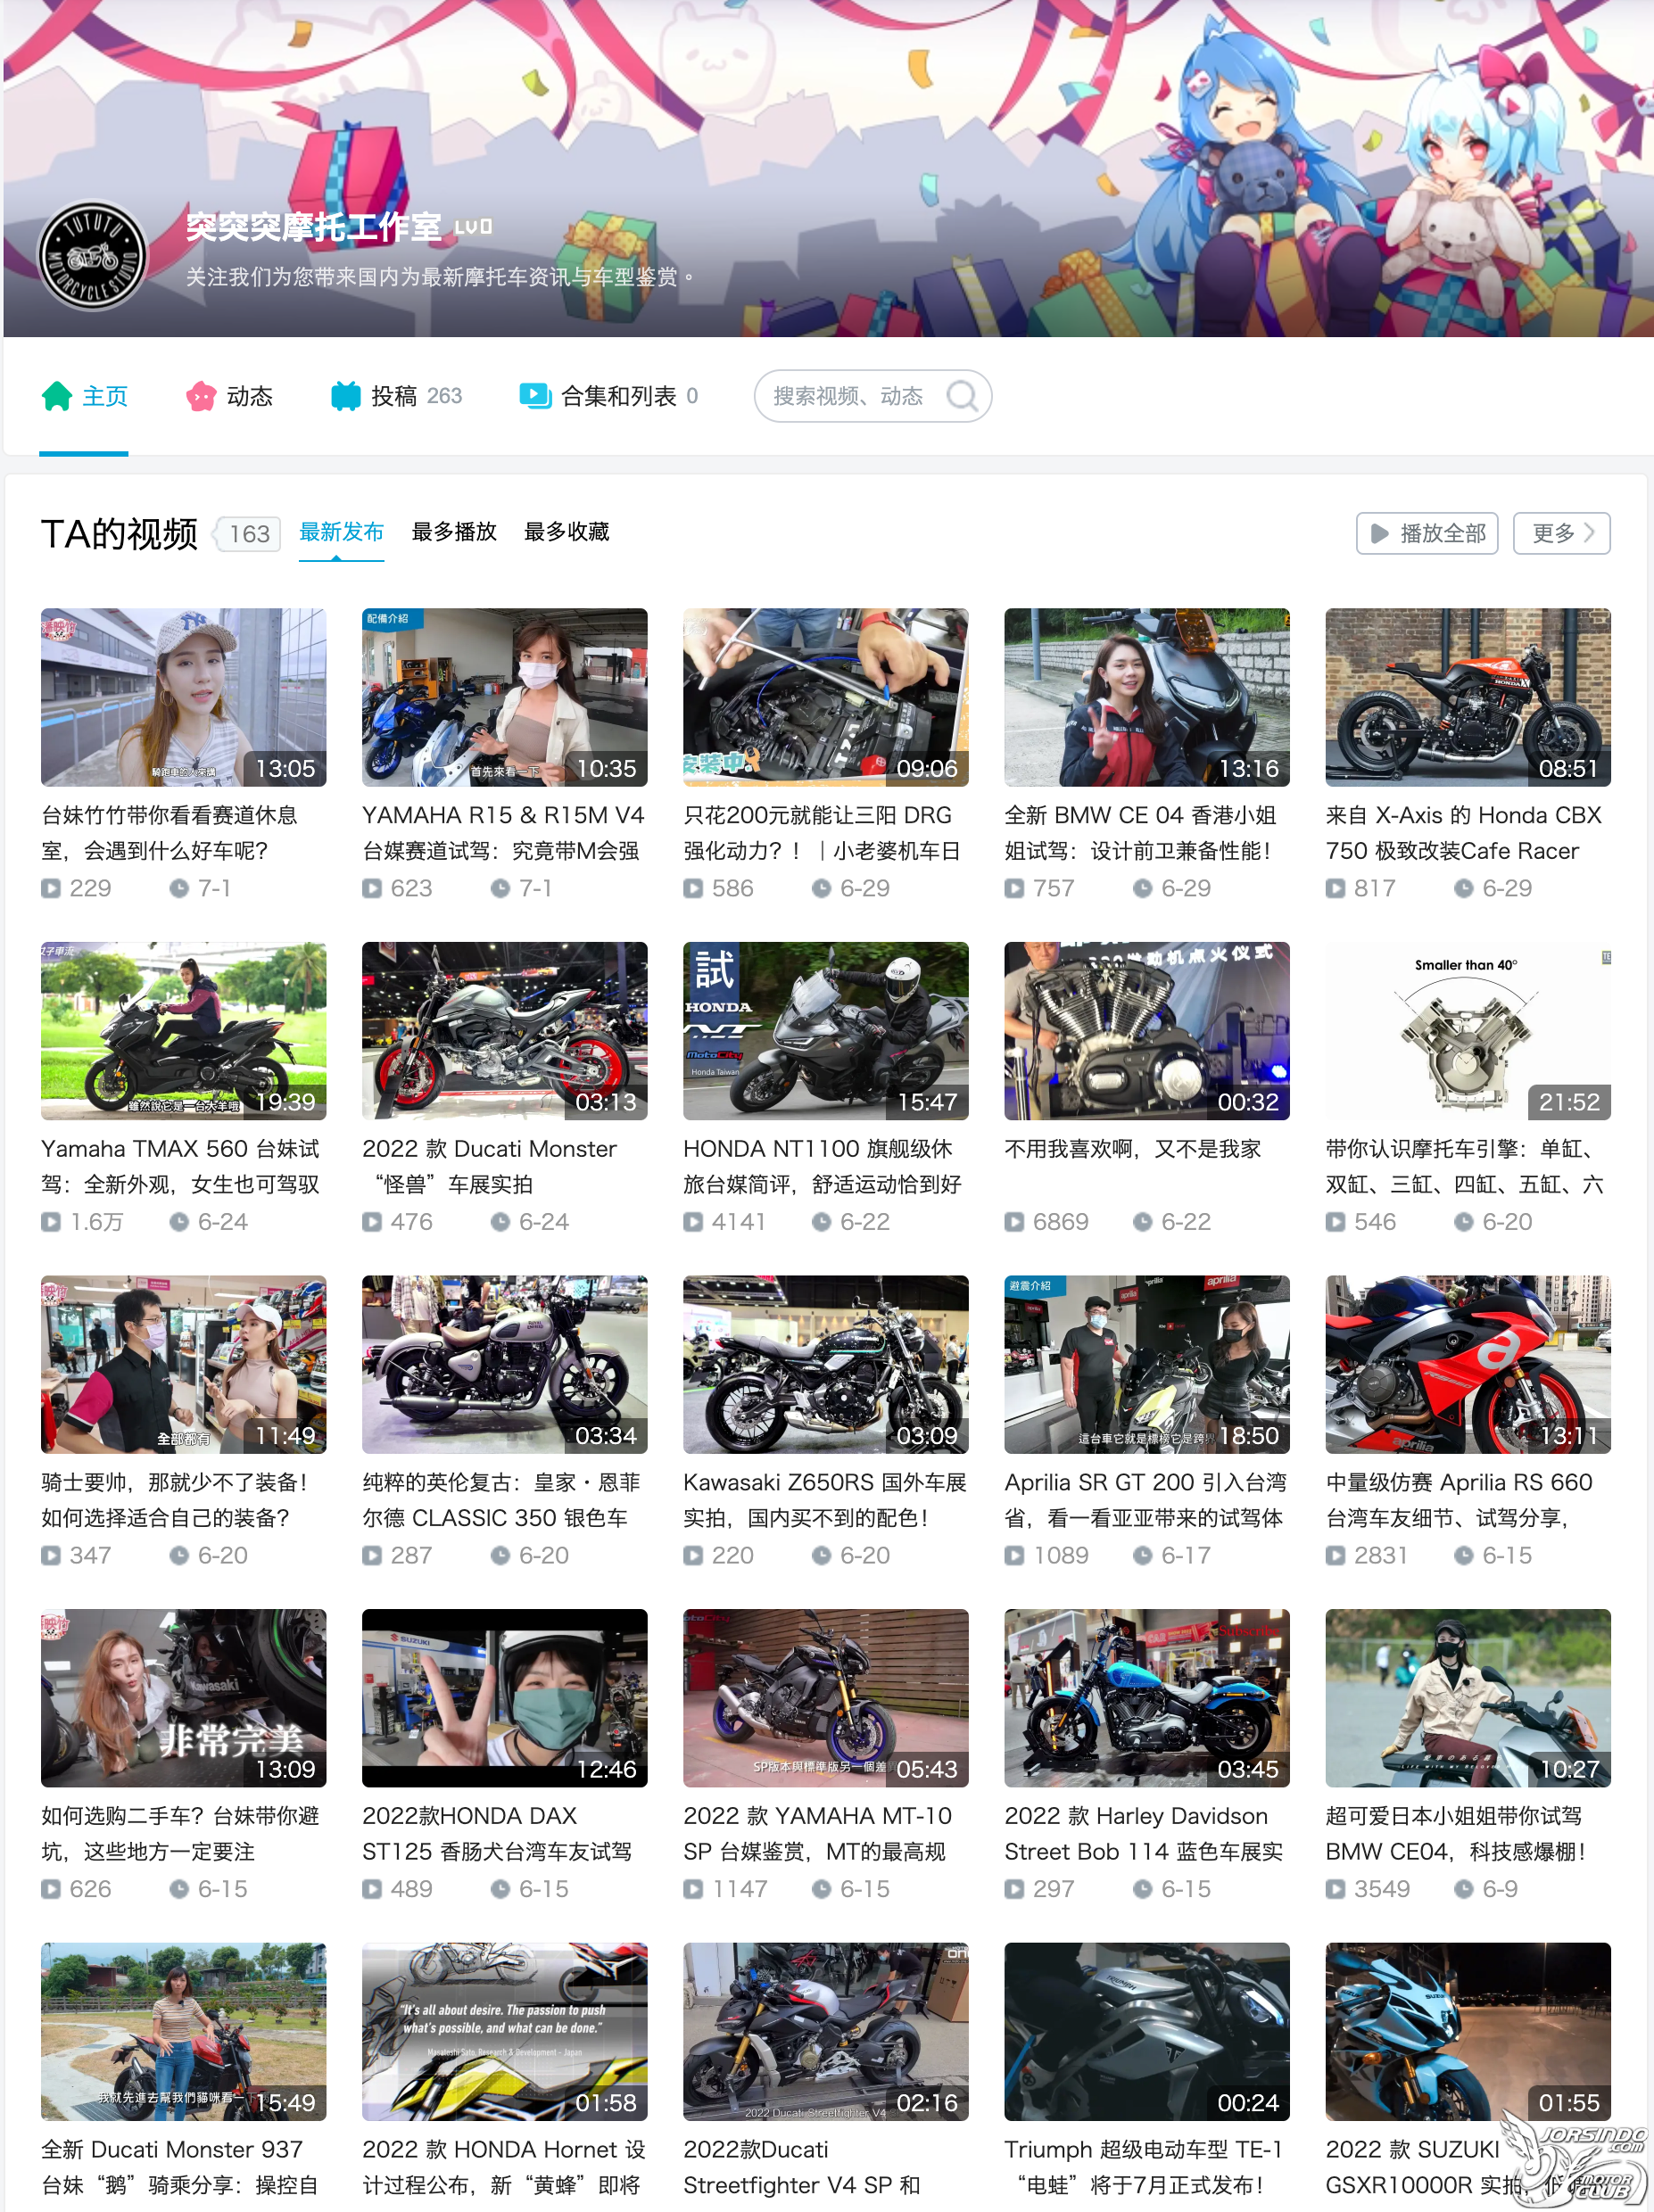
Task: Click channel name 突突突摩托工作室
Action: pyautogui.click(x=313, y=227)
